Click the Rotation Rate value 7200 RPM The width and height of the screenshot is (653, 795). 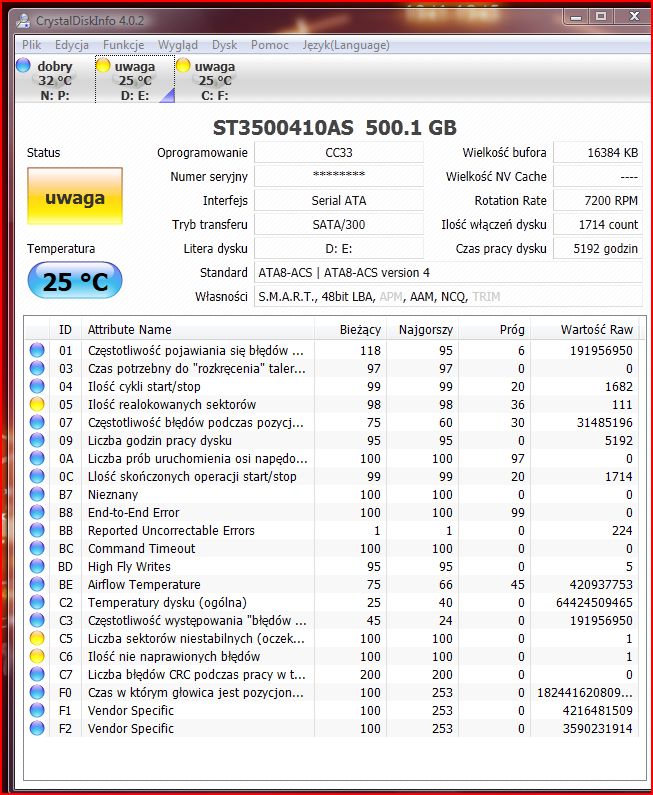(598, 200)
